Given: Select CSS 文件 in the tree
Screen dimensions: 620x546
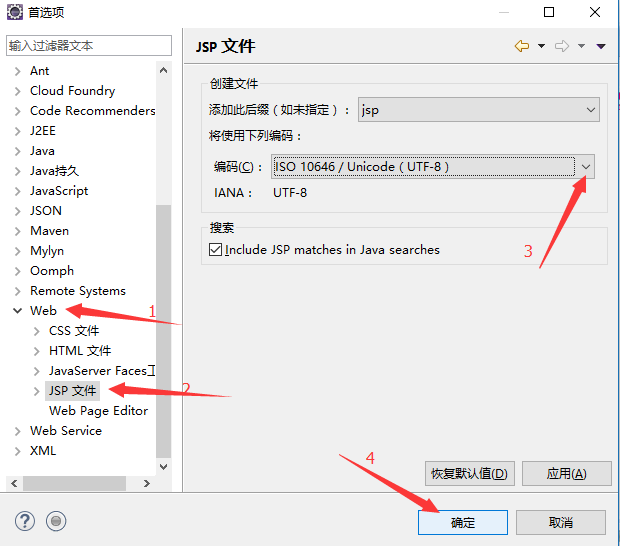Looking at the screenshot, I should 74,331.
